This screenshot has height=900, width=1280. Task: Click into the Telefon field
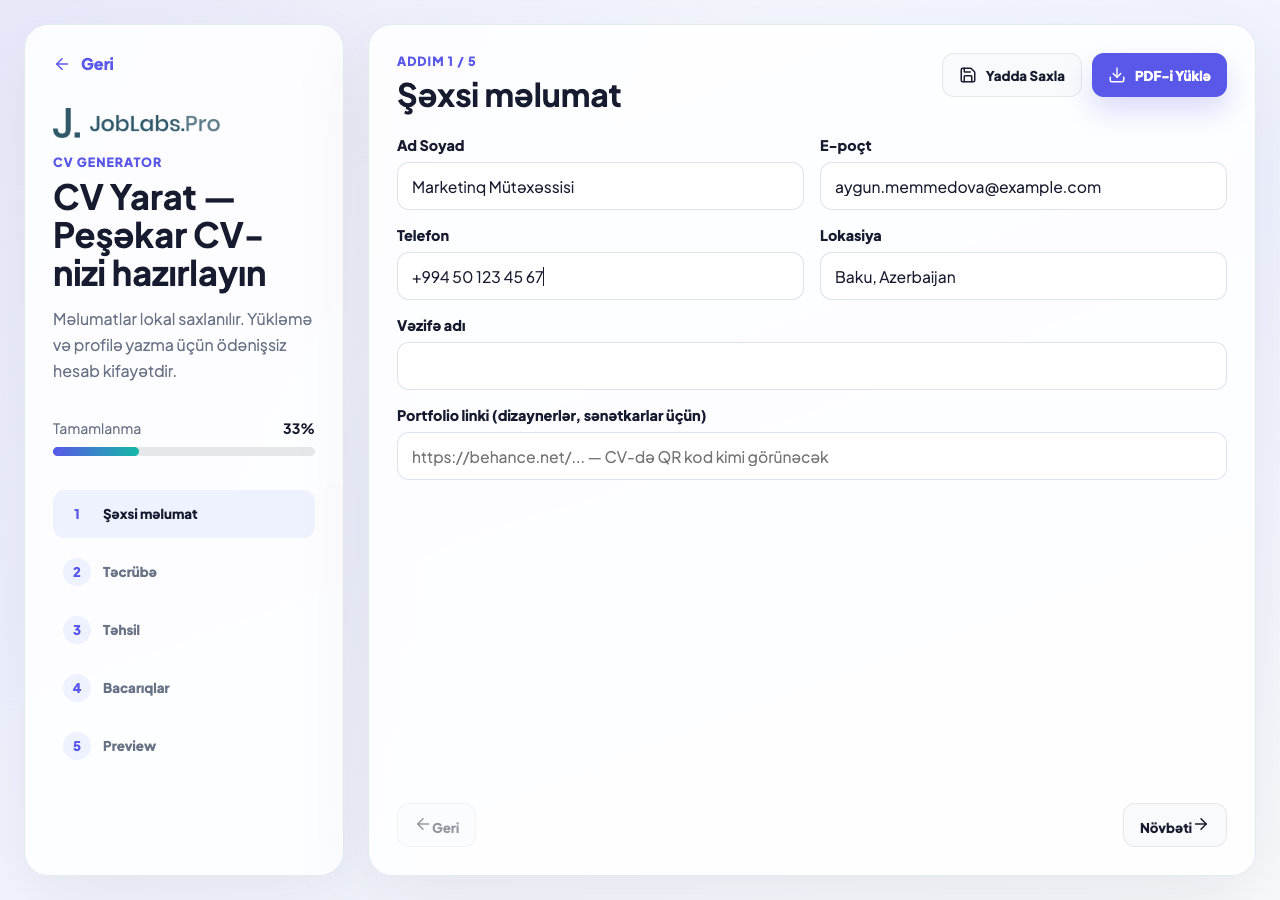coord(600,276)
